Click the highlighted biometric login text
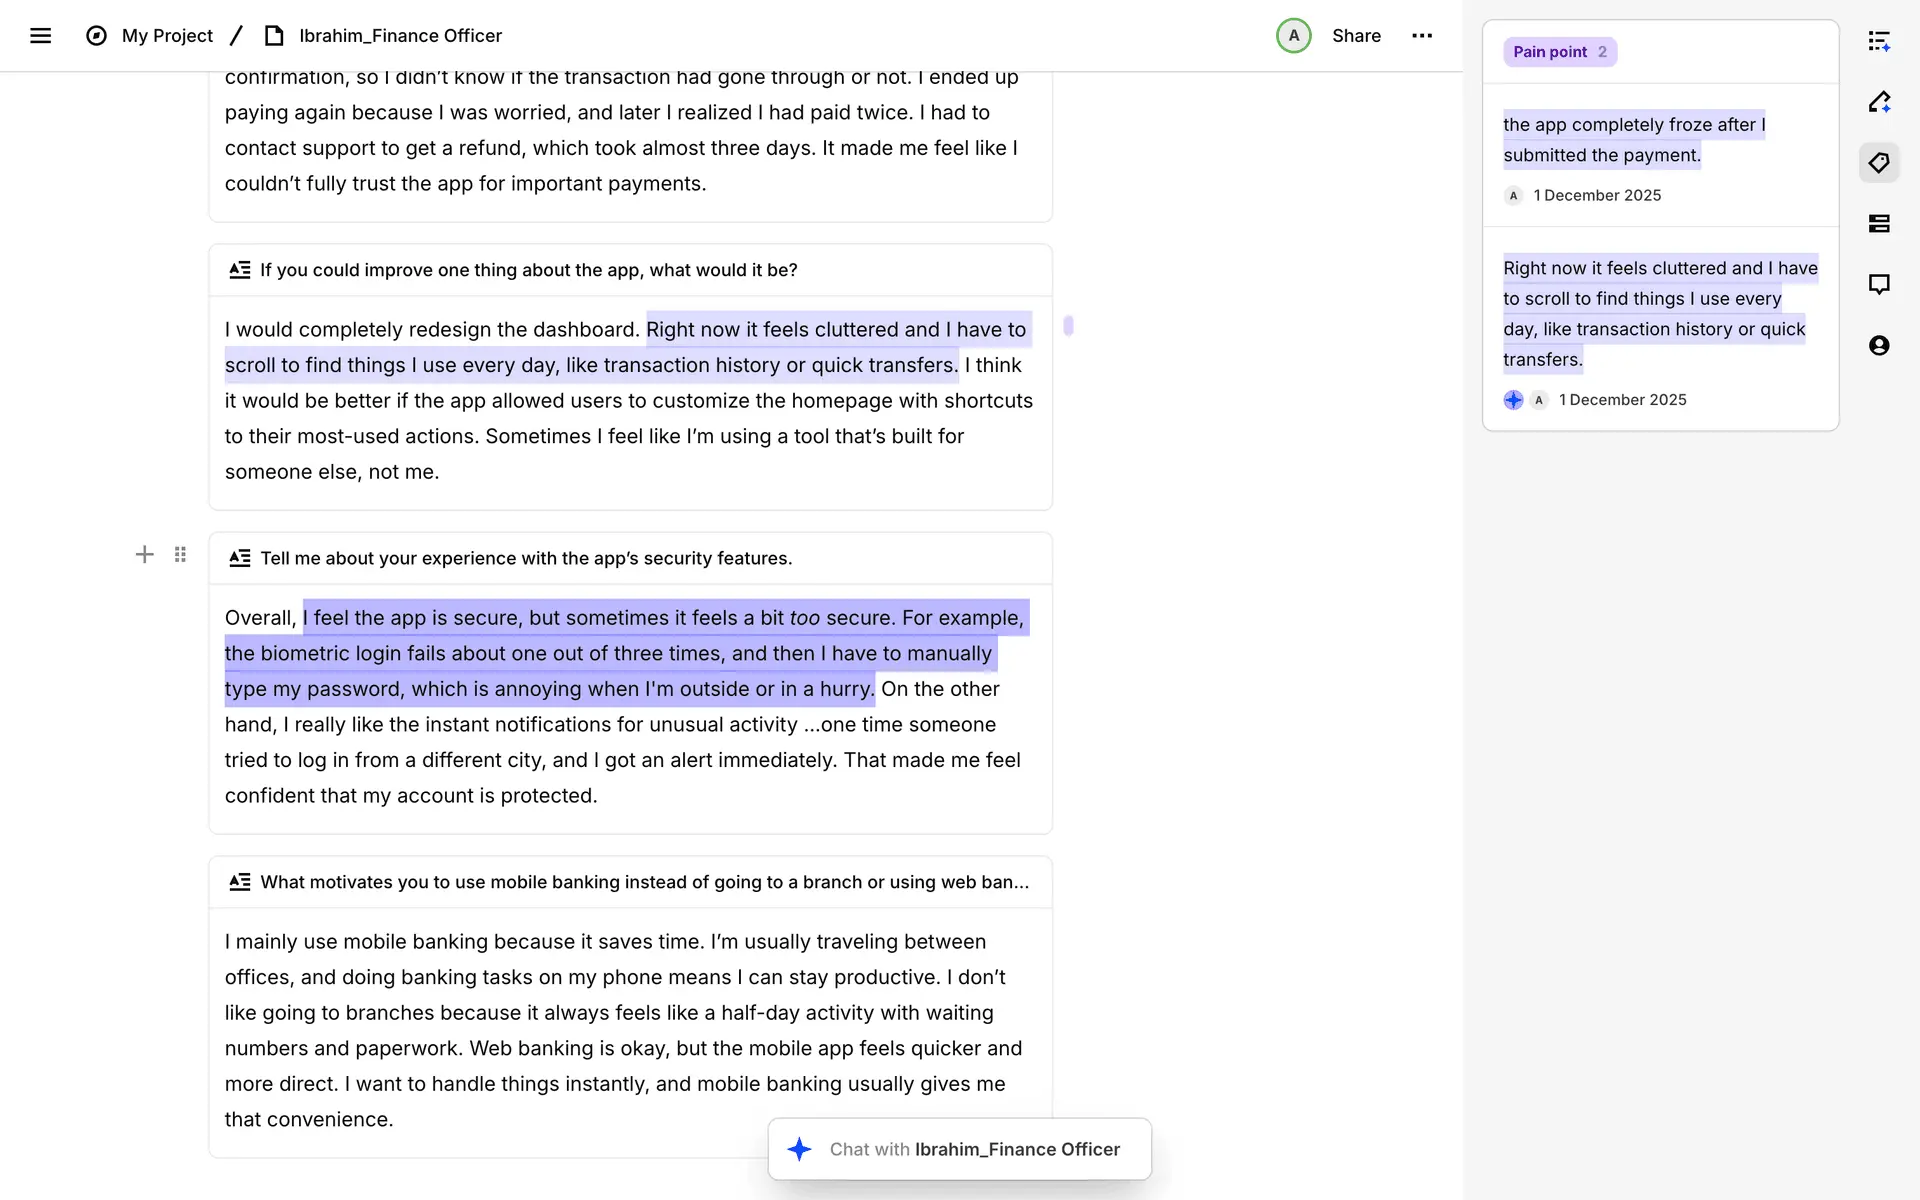Screen dimensions: 1920x1200 click(x=610, y=654)
